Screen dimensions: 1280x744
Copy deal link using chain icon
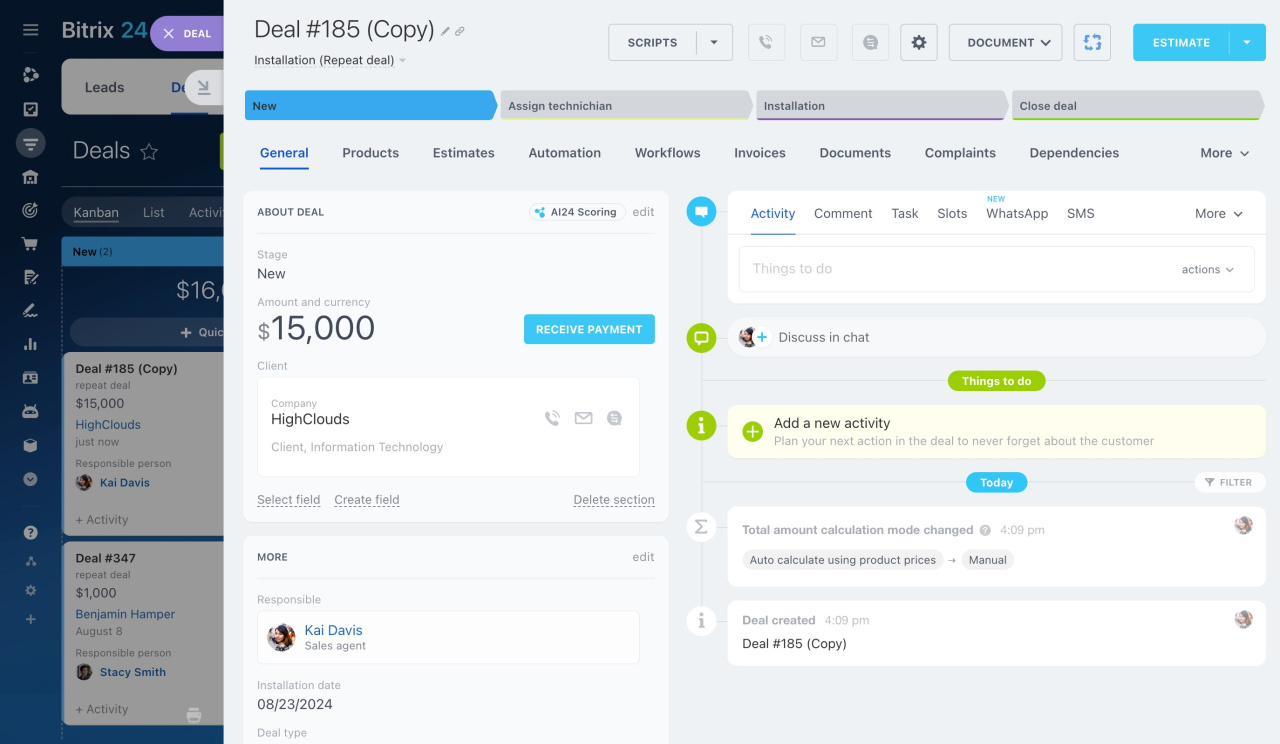click(x=460, y=31)
